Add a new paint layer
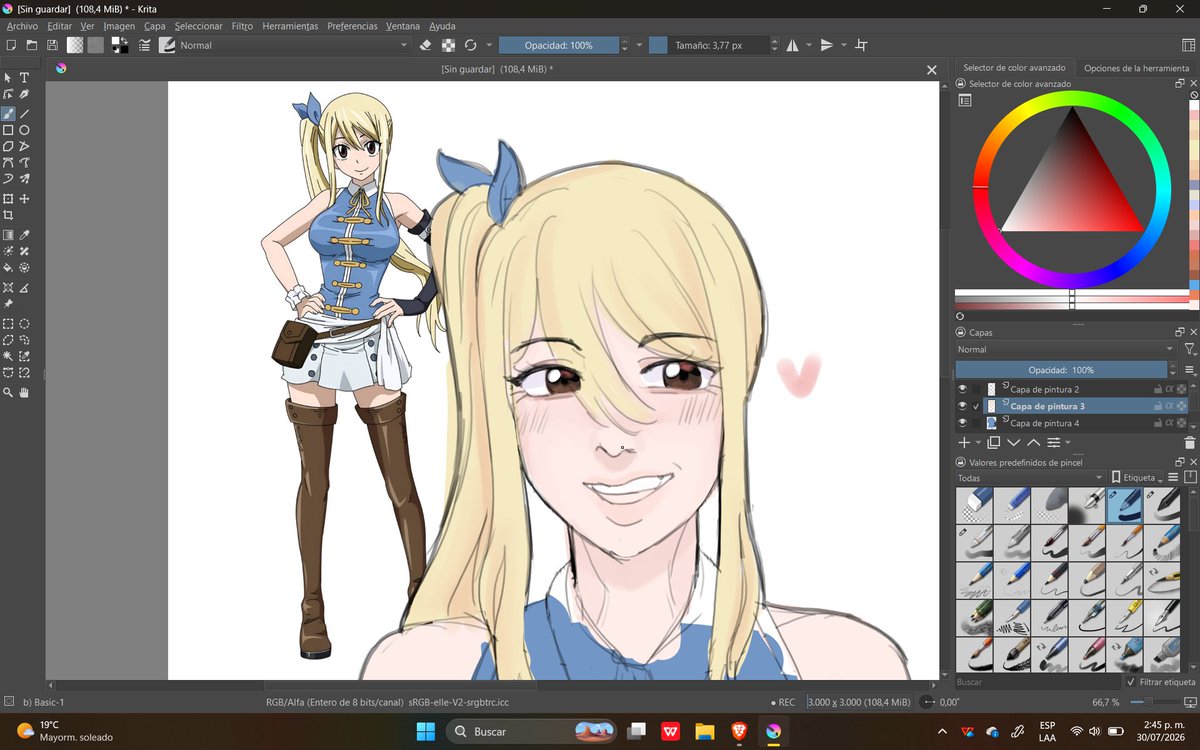The width and height of the screenshot is (1200, 750). click(x=964, y=442)
